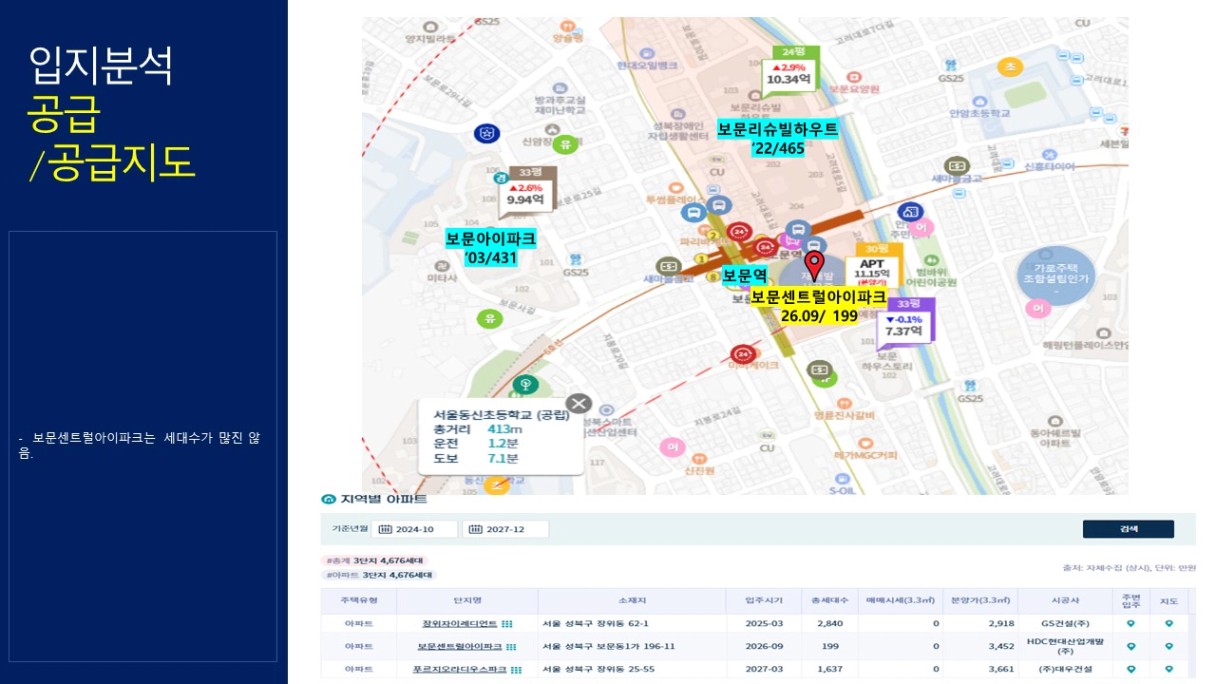Click the 분양가(3.3㎡) column header

(x=979, y=601)
